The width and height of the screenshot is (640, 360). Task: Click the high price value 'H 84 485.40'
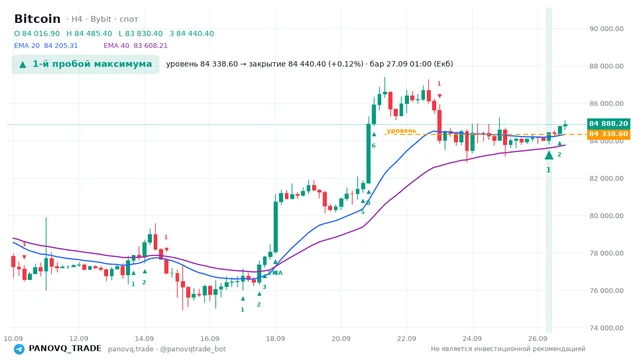pyautogui.click(x=89, y=33)
